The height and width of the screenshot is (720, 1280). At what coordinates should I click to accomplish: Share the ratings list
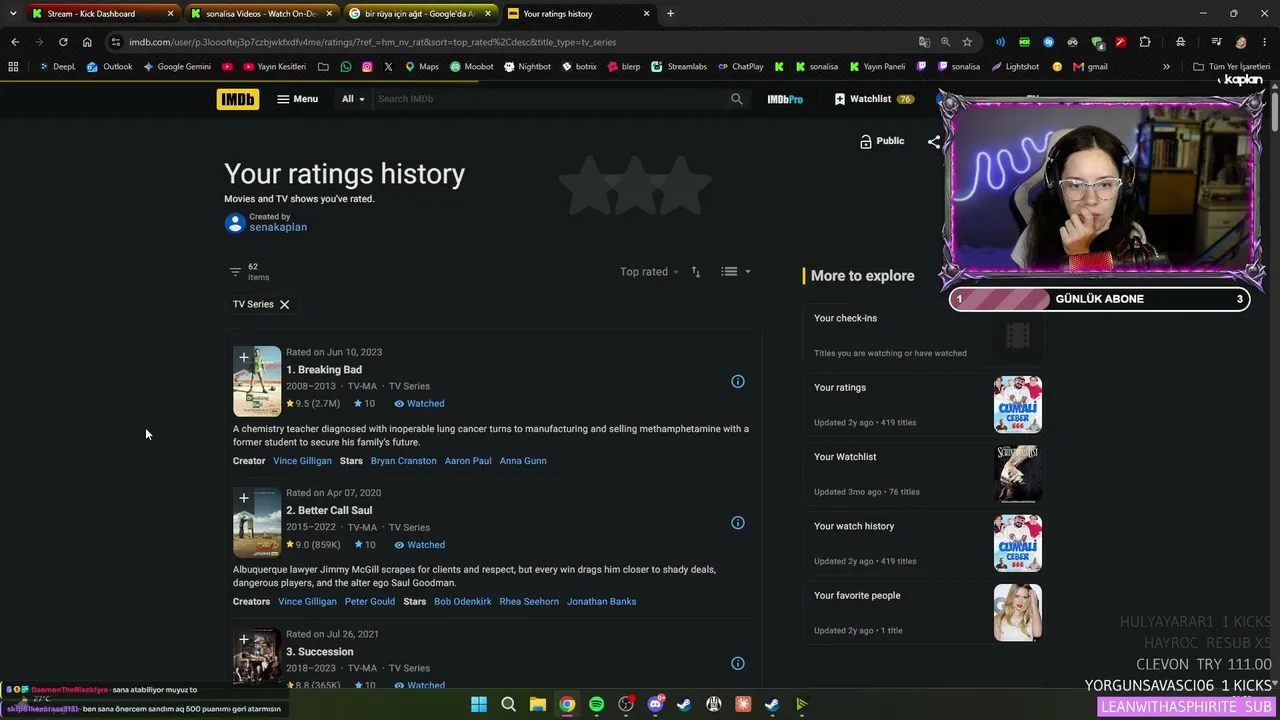[933, 142]
